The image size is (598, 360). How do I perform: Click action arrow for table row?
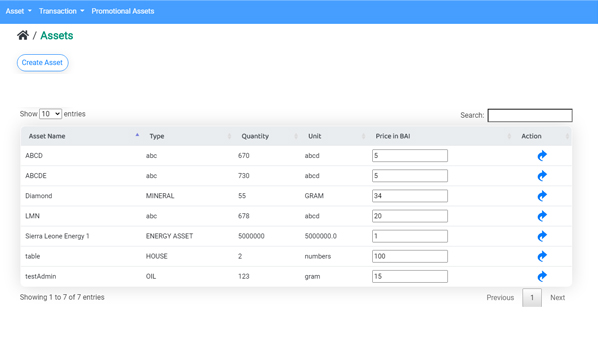coord(542,256)
